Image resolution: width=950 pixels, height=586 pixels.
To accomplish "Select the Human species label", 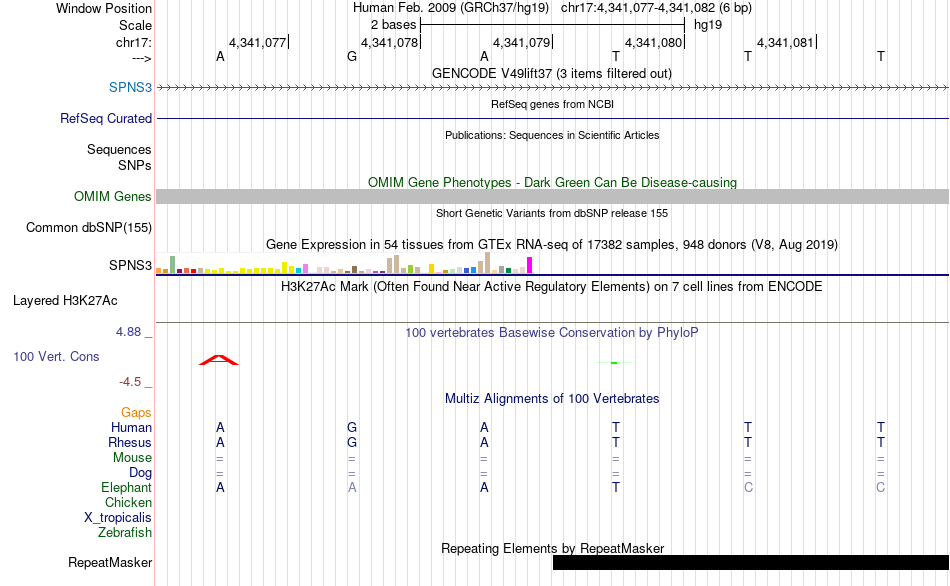I will [x=131, y=427].
